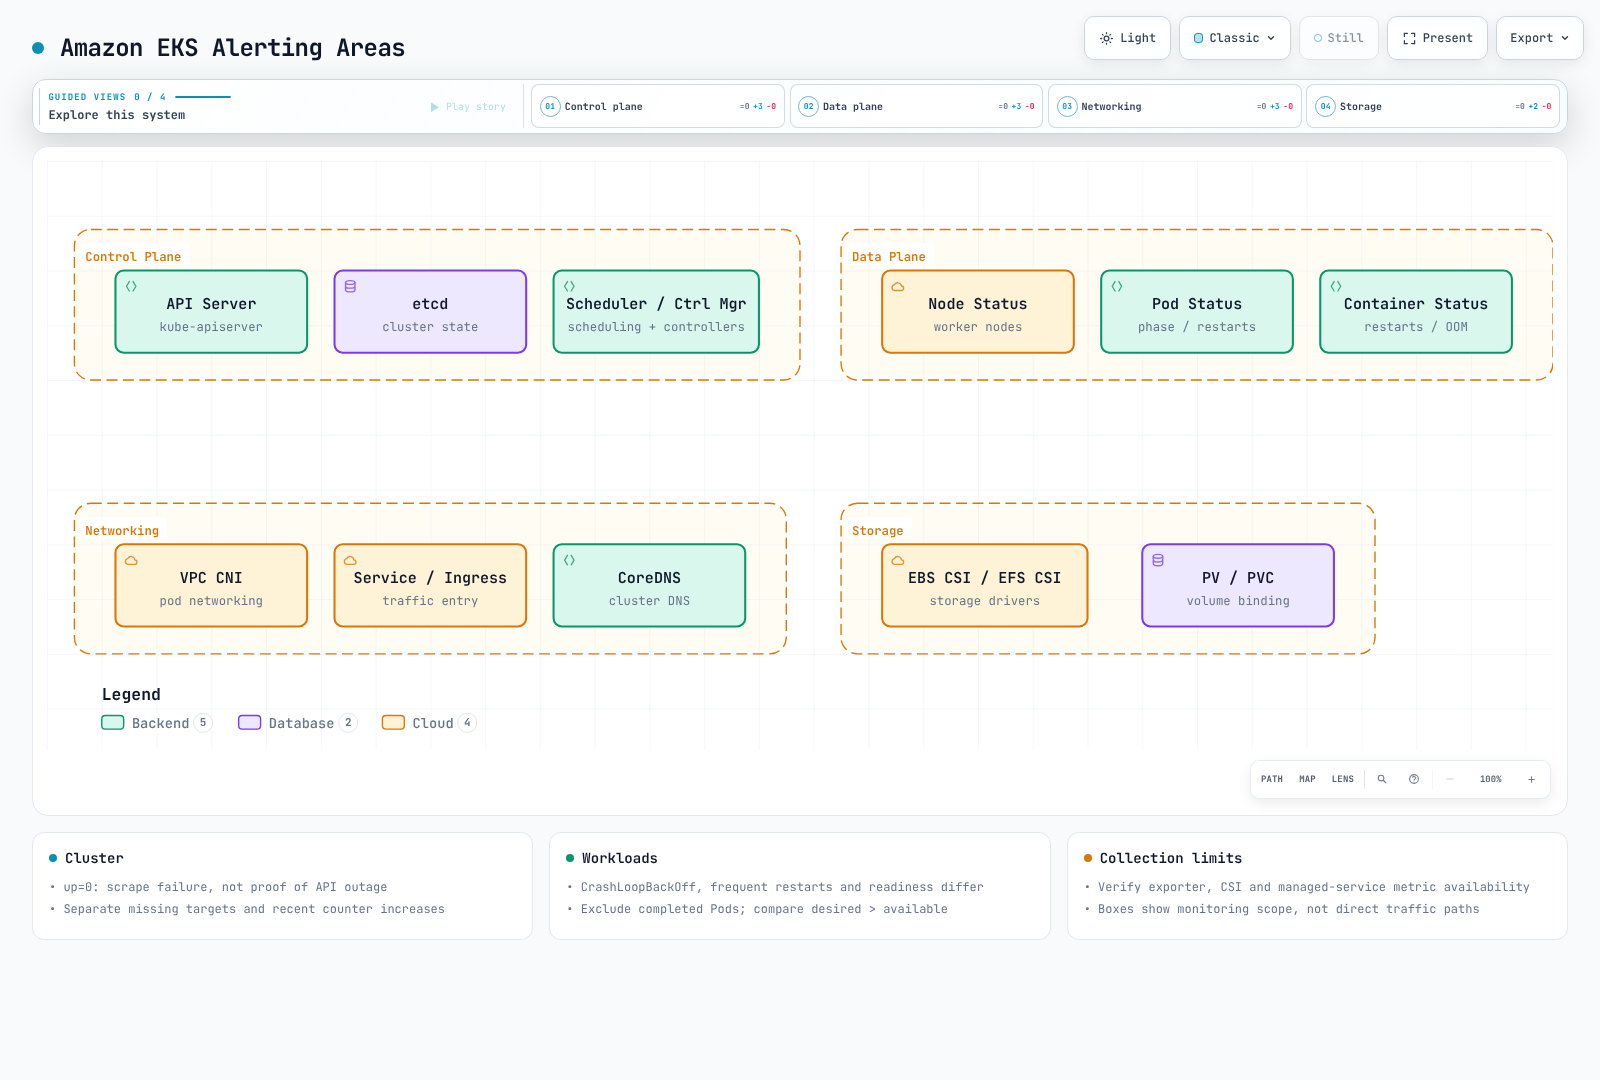Open the Classic style dropdown

1235,38
